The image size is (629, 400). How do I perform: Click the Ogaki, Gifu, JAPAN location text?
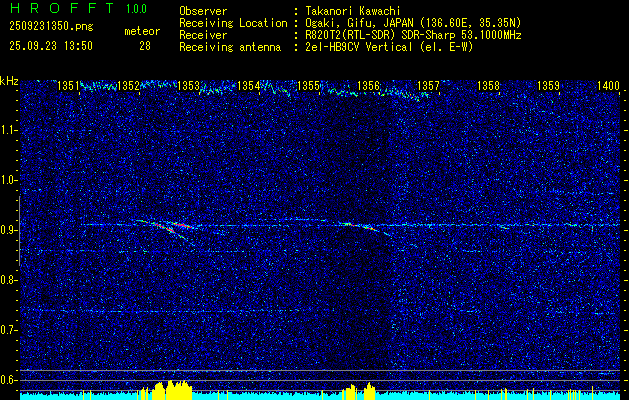click(x=413, y=23)
